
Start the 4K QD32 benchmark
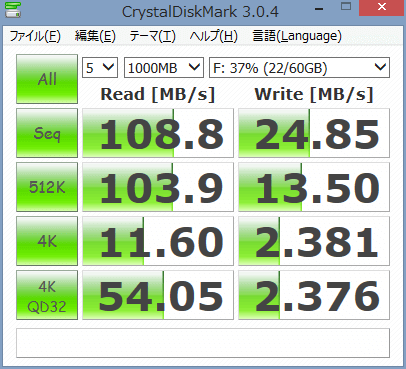[47, 295]
